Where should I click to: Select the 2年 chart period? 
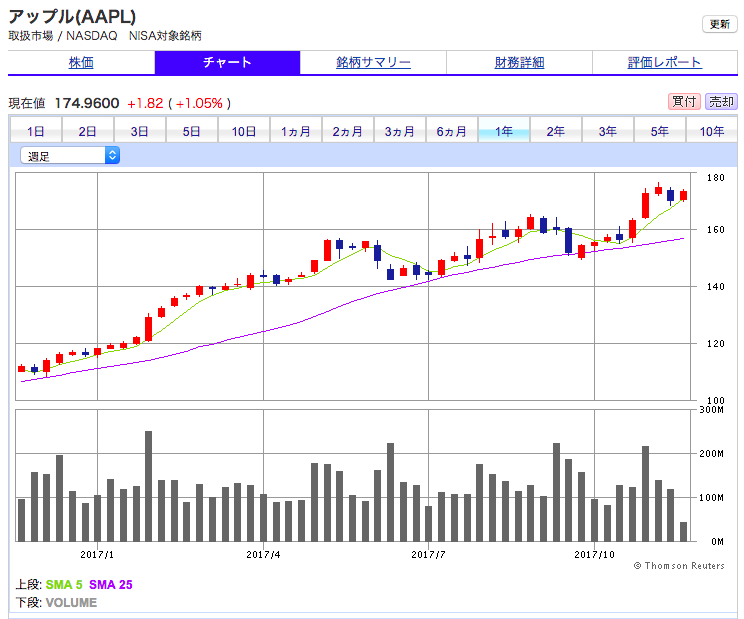(556, 131)
